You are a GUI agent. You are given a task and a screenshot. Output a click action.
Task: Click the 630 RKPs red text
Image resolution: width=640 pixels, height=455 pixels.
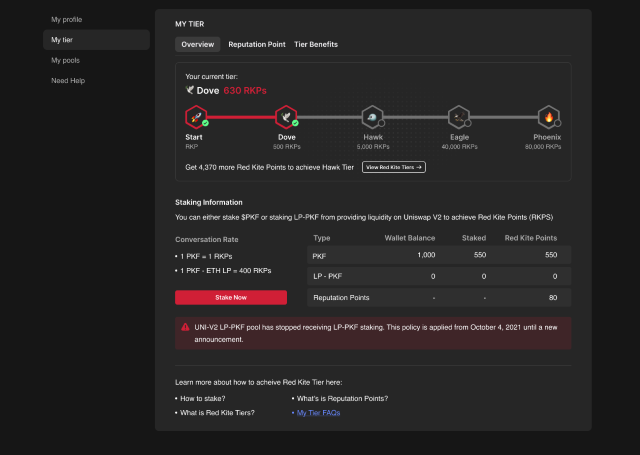[245, 91]
